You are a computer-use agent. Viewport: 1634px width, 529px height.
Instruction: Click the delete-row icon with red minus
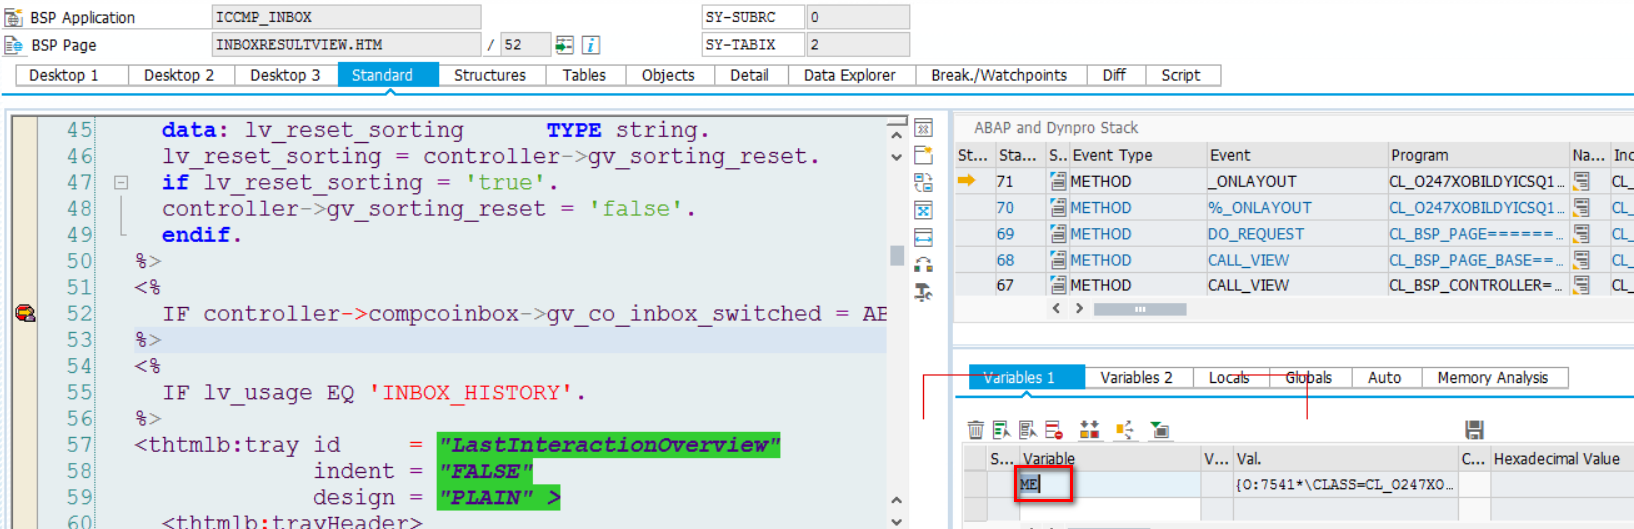coord(1053,430)
